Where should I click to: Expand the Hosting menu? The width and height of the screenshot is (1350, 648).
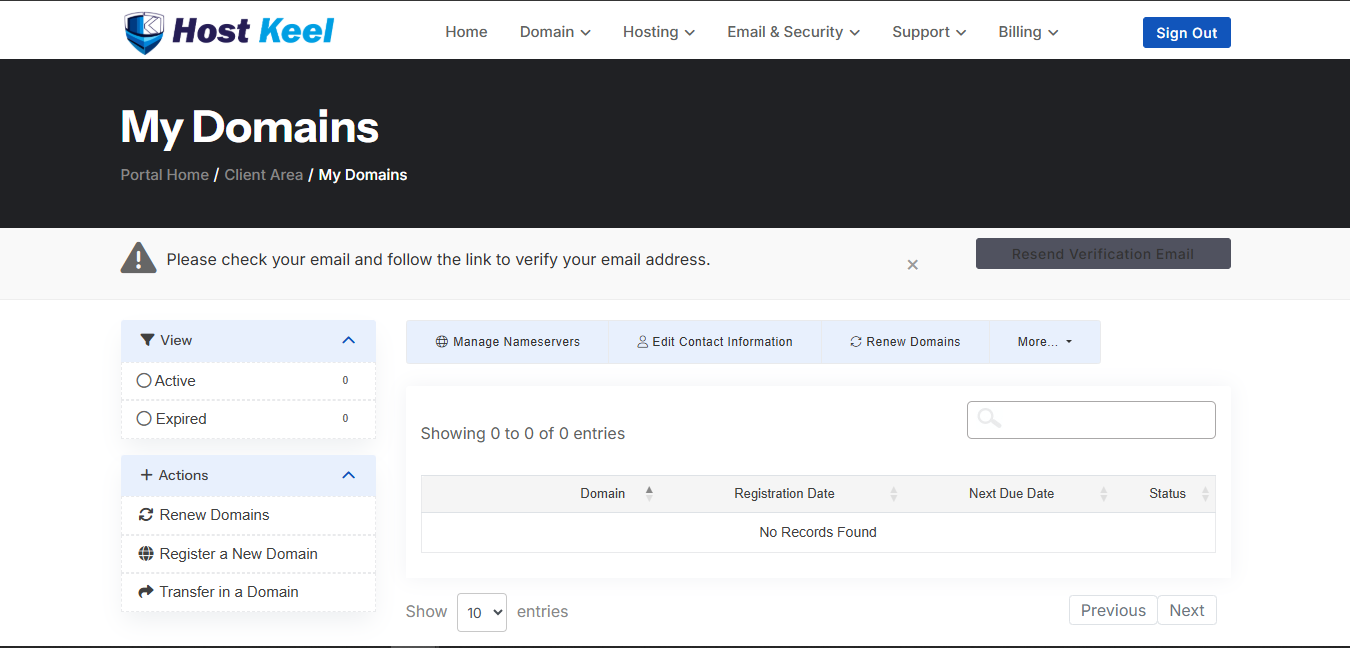(659, 32)
